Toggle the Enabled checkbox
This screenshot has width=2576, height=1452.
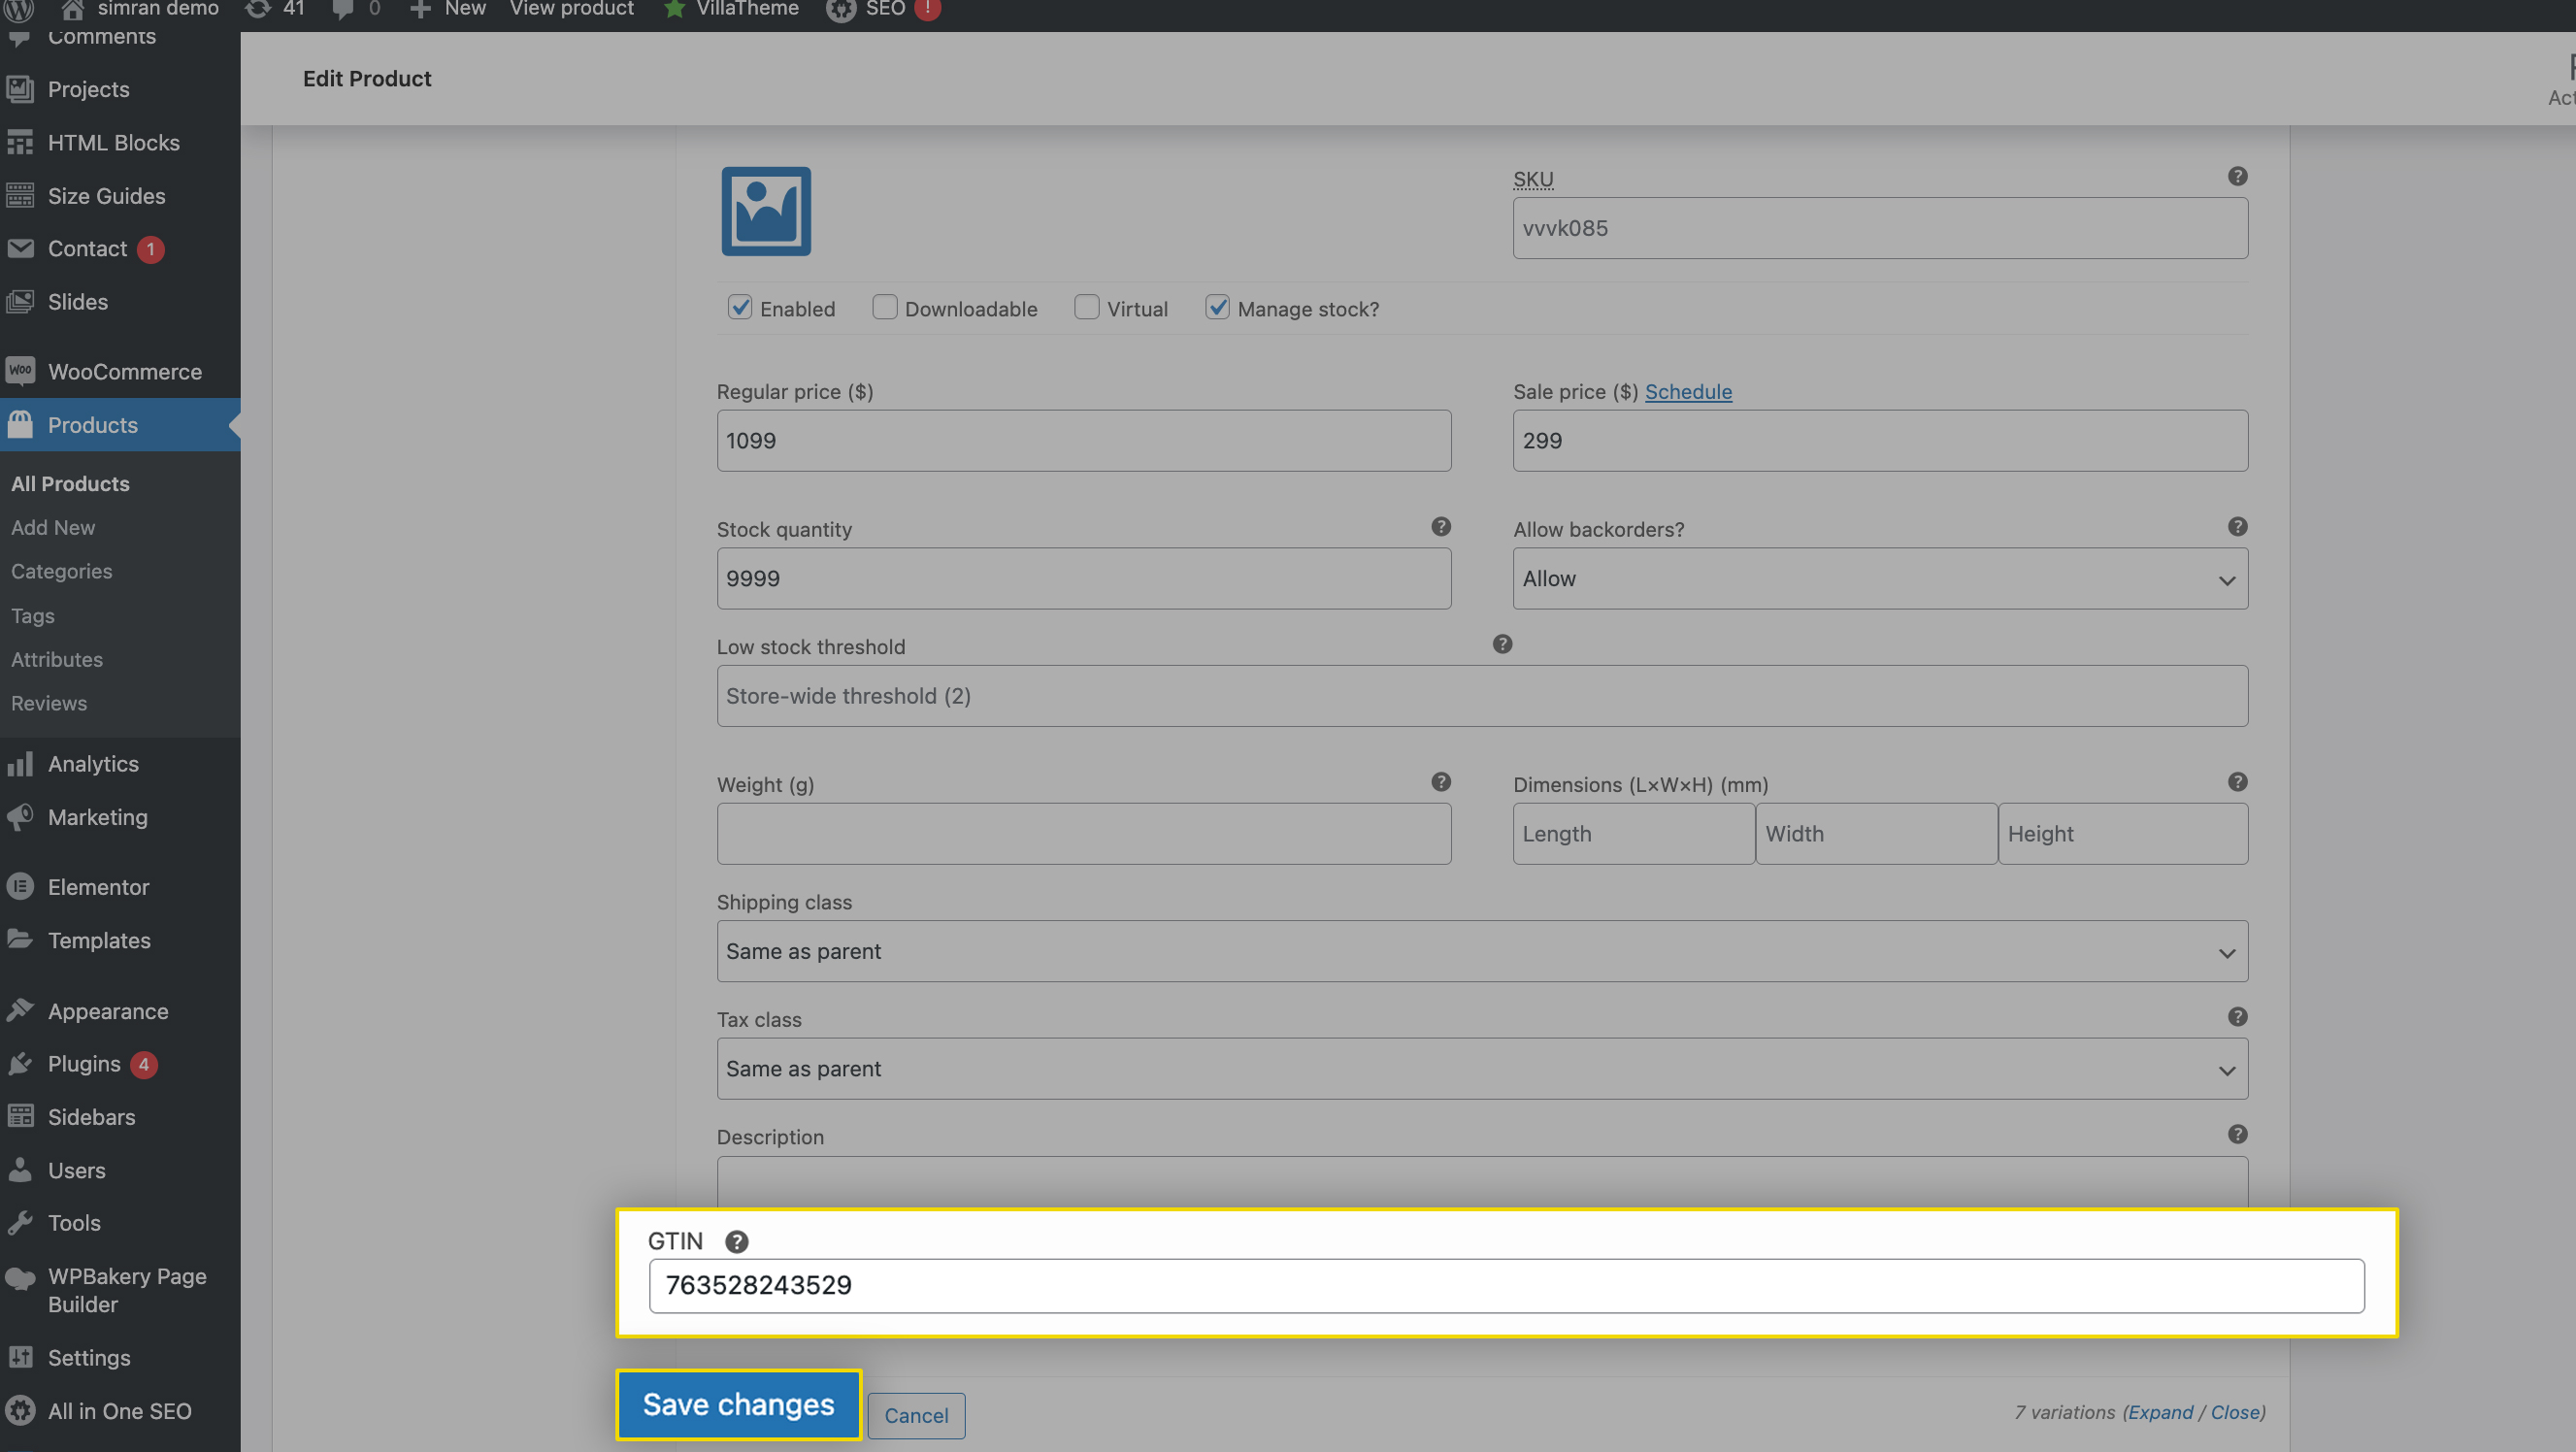[x=739, y=307]
